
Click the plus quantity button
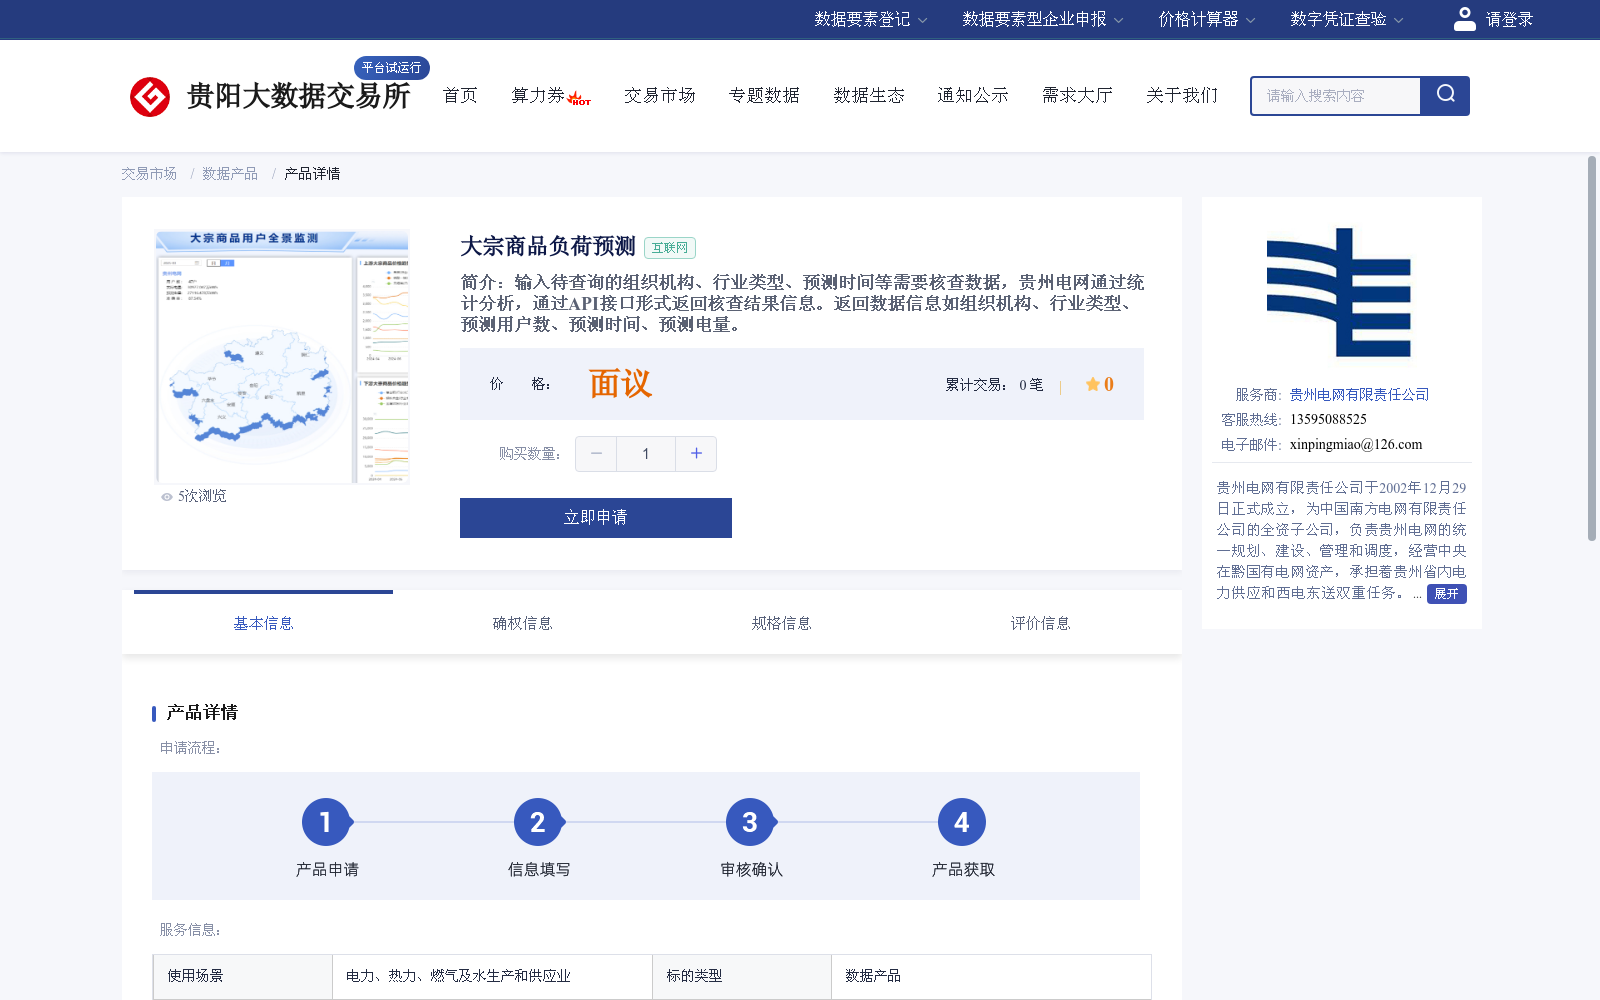point(696,454)
